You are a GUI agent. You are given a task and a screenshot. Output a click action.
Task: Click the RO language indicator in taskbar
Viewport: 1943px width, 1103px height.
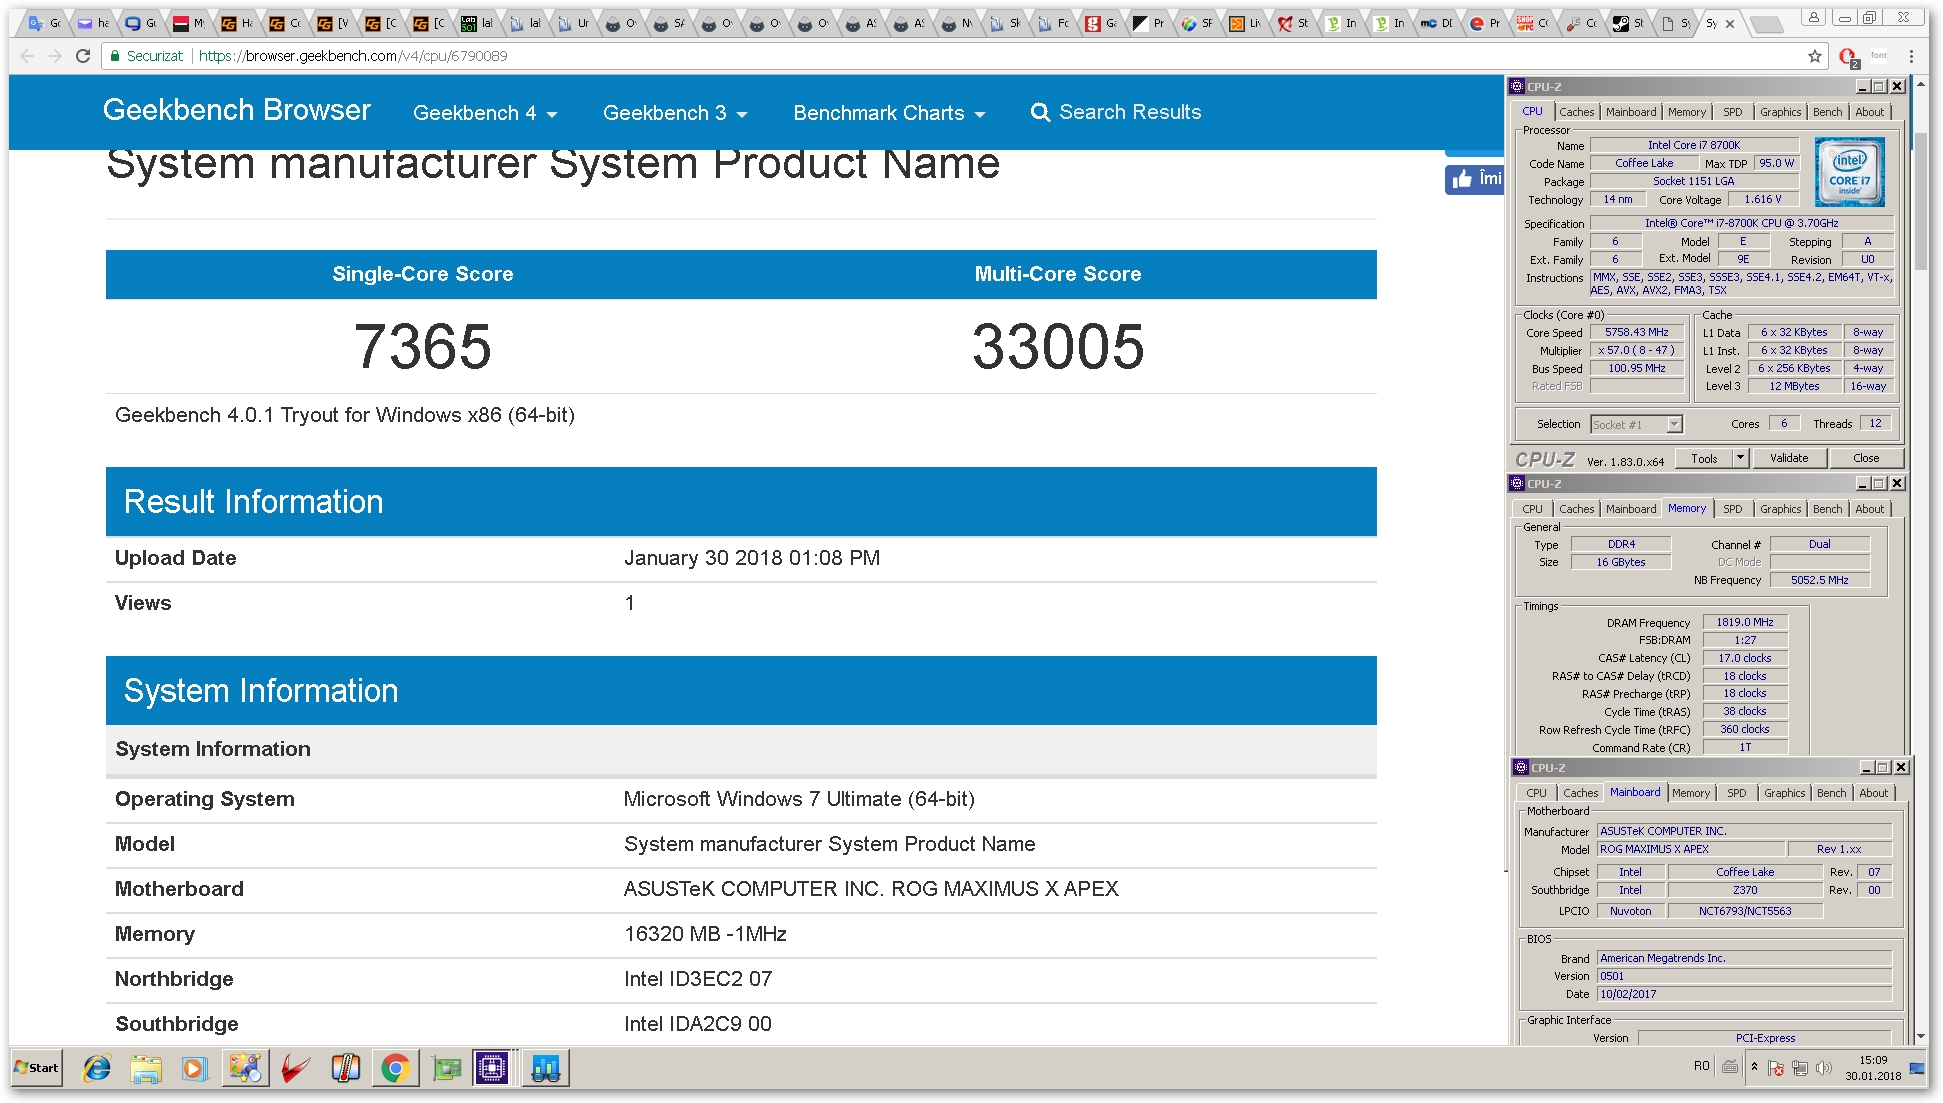[x=1702, y=1066]
